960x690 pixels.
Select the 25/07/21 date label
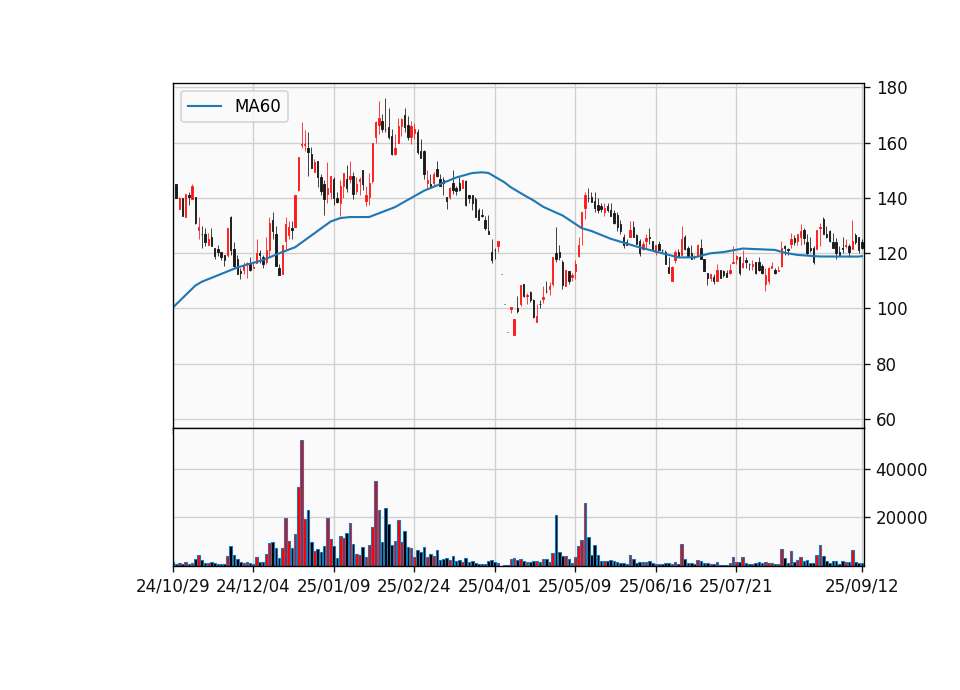pyautogui.click(x=735, y=586)
